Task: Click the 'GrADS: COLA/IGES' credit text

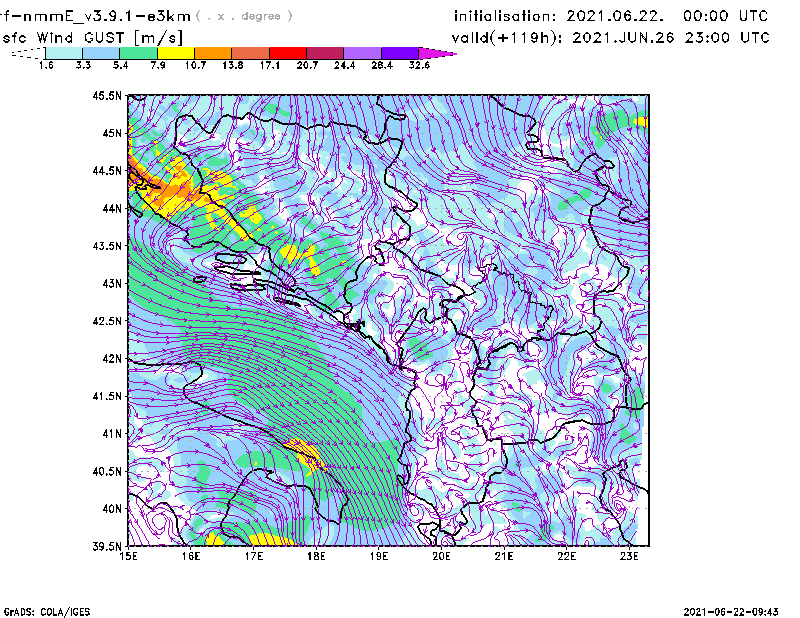Action: point(47,612)
